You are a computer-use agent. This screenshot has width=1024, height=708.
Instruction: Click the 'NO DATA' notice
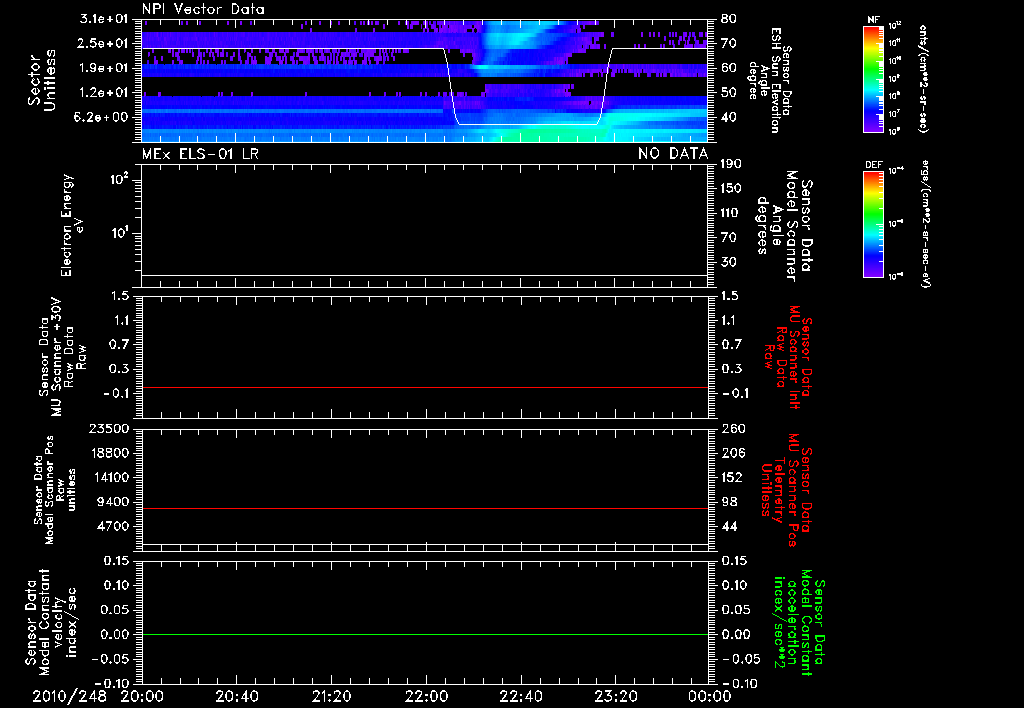point(673,154)
